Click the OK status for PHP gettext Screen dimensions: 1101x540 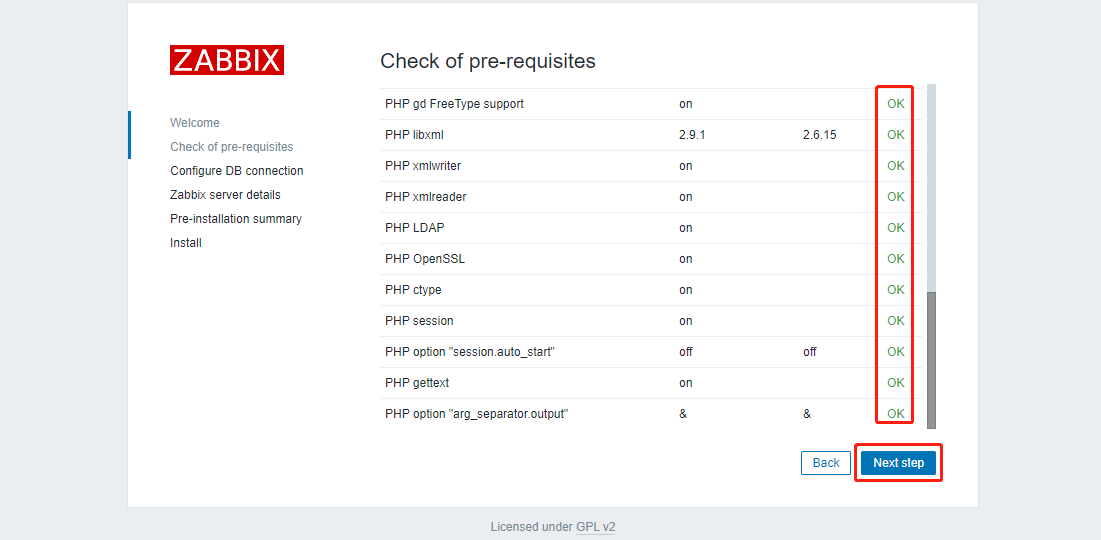coord(896,383)
